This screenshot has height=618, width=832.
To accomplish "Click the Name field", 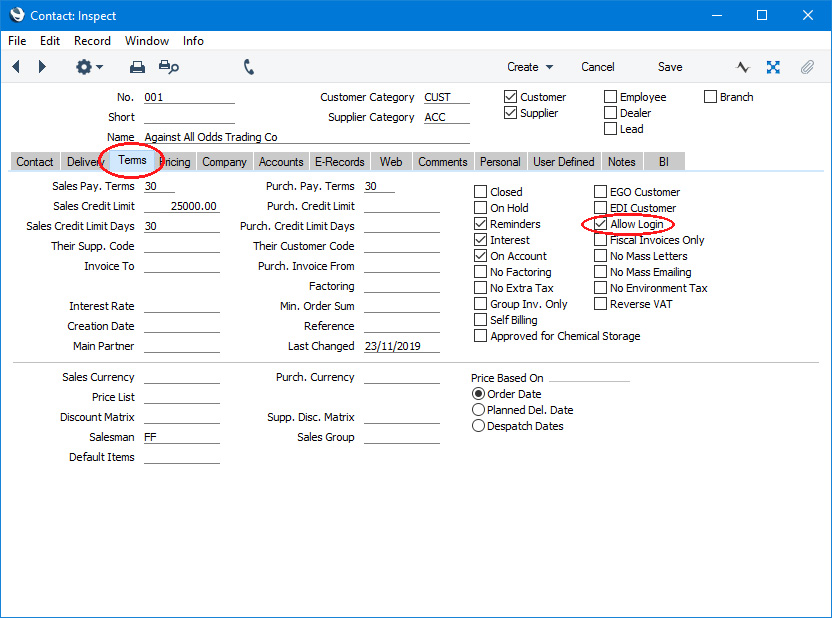I will [x=307, y=137].
